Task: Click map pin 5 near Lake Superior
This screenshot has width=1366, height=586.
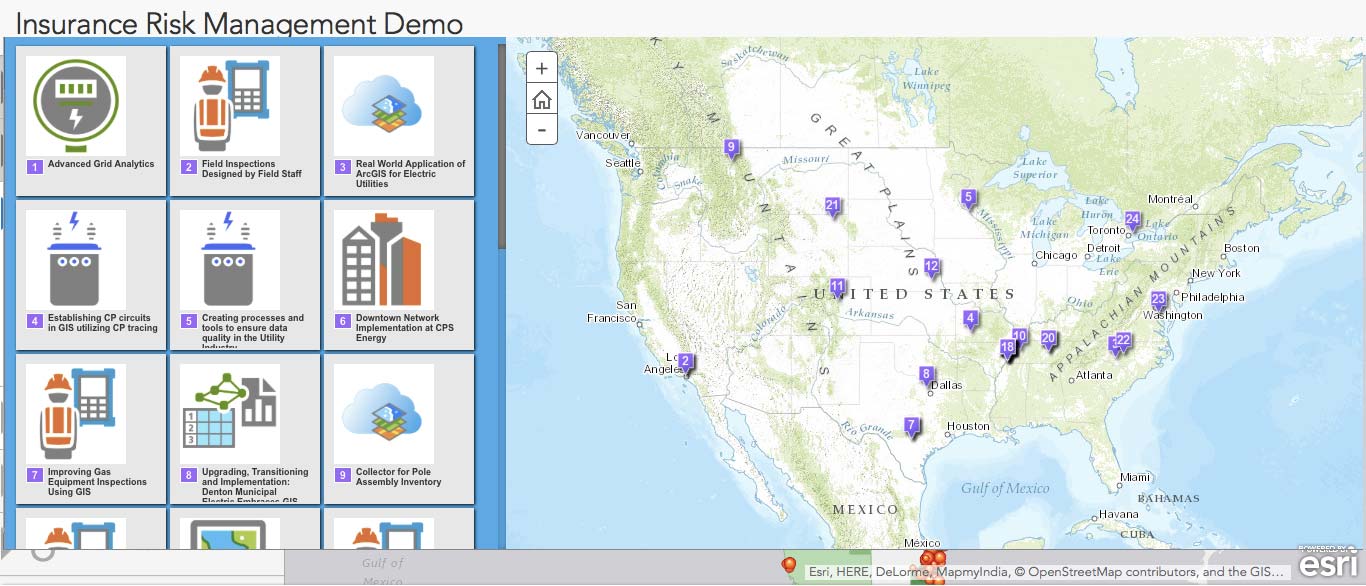Action: [968, 199]
